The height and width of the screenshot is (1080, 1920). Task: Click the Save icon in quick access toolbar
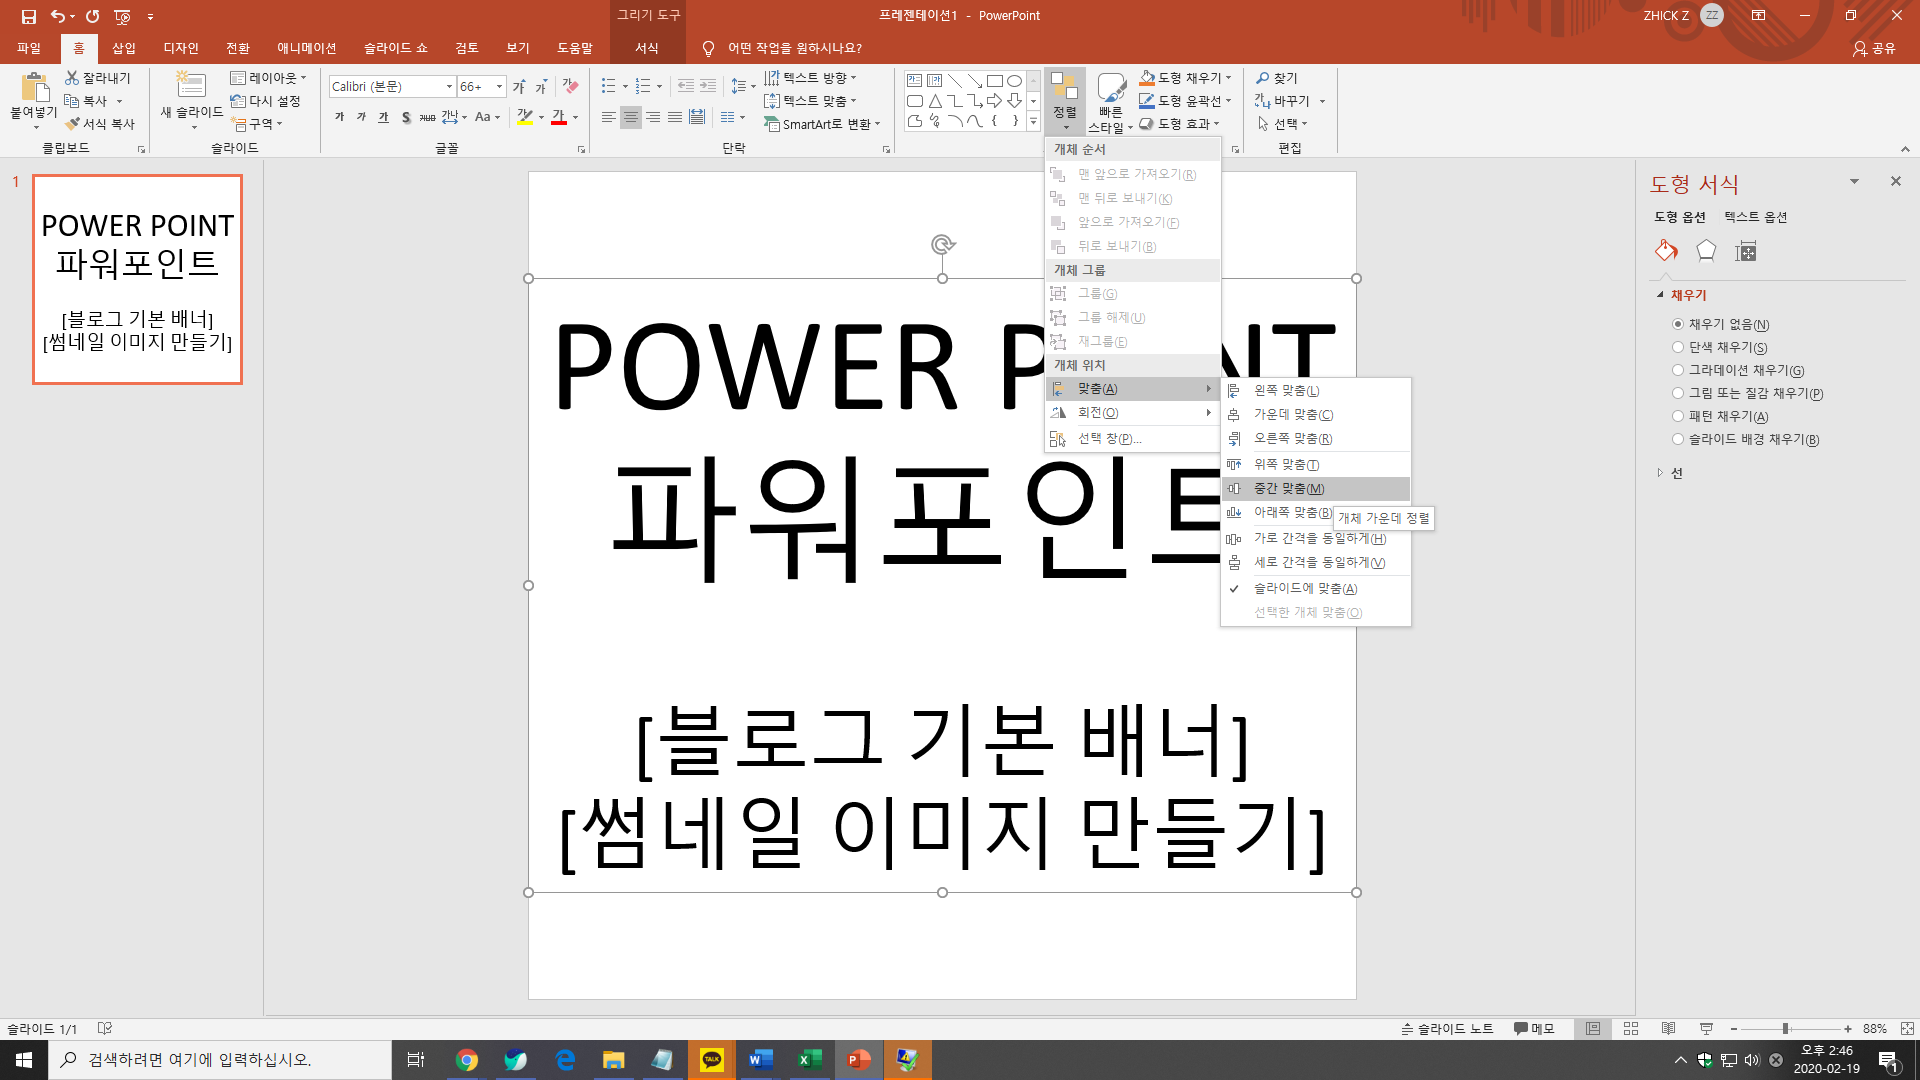coord(29,16)
